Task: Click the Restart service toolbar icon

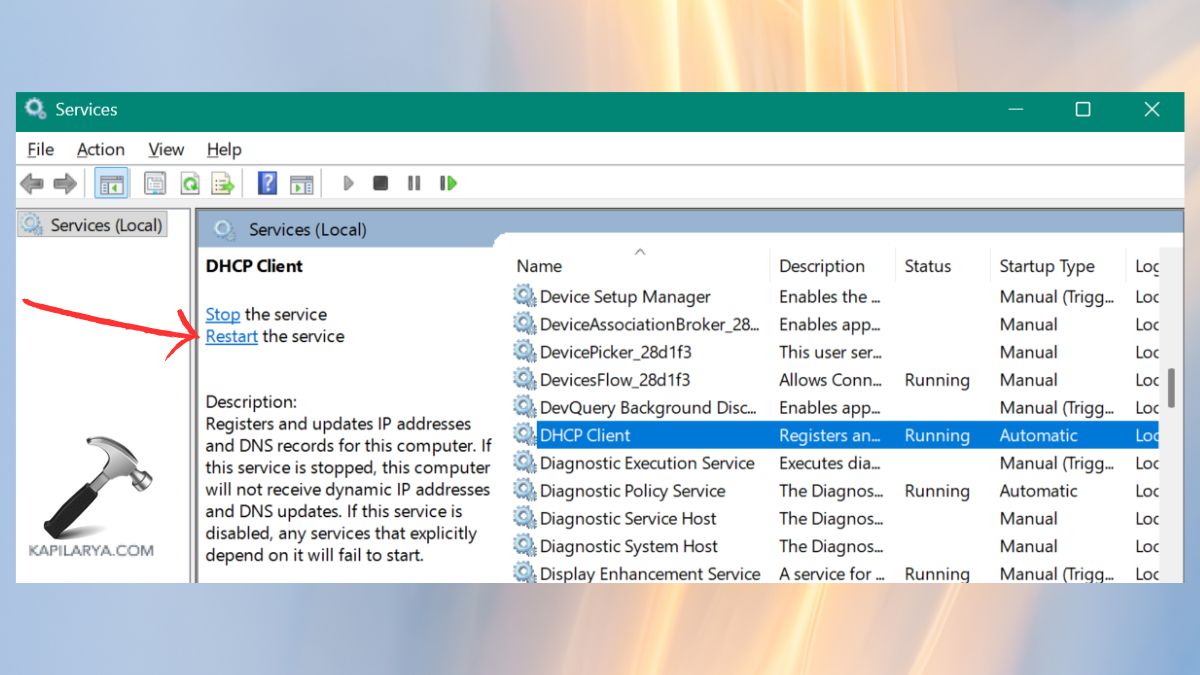Action: tap(448, 183)
